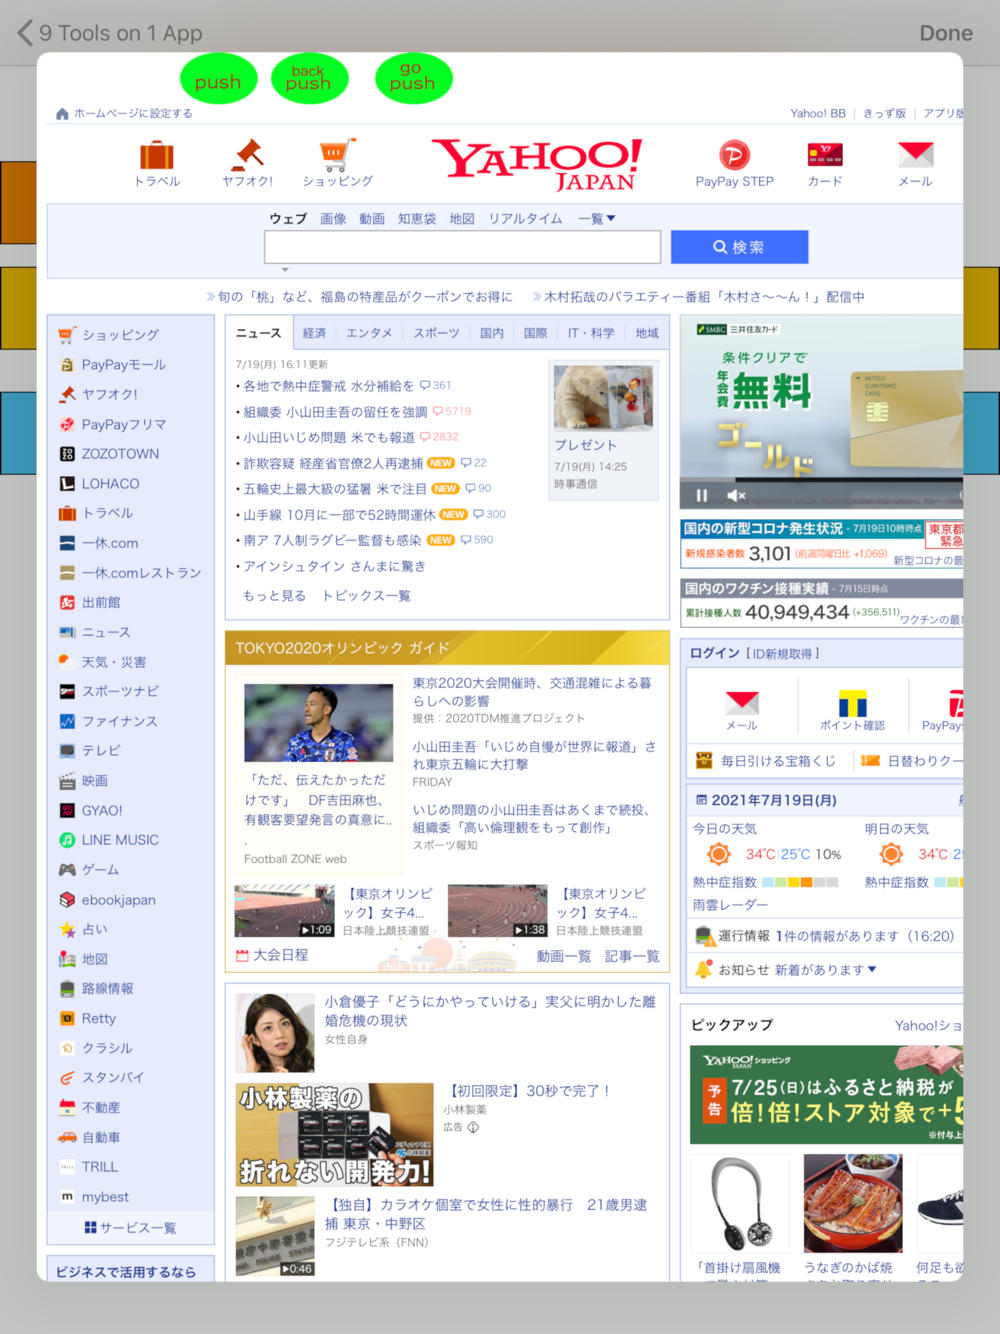
Task: Play the 1:38 女子4 track video
Action: coord(498,910)
